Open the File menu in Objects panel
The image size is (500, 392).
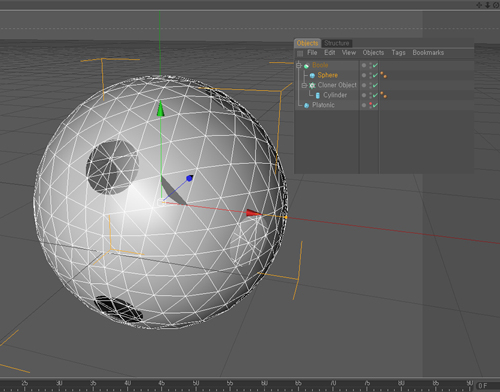[312, 53]
